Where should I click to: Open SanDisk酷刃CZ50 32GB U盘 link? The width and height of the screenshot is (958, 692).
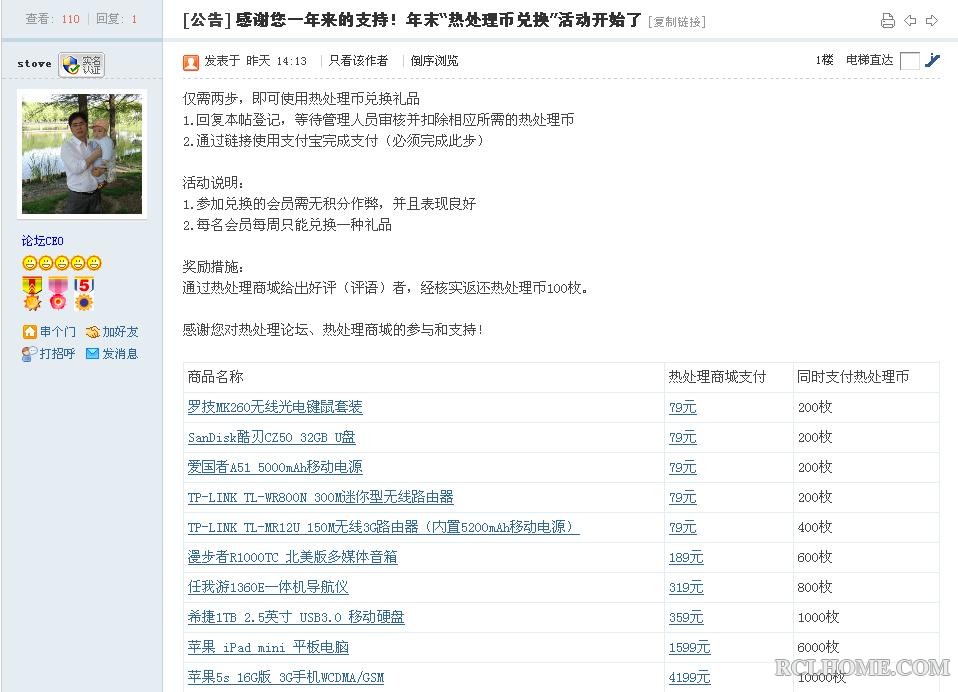coord(271,437)
